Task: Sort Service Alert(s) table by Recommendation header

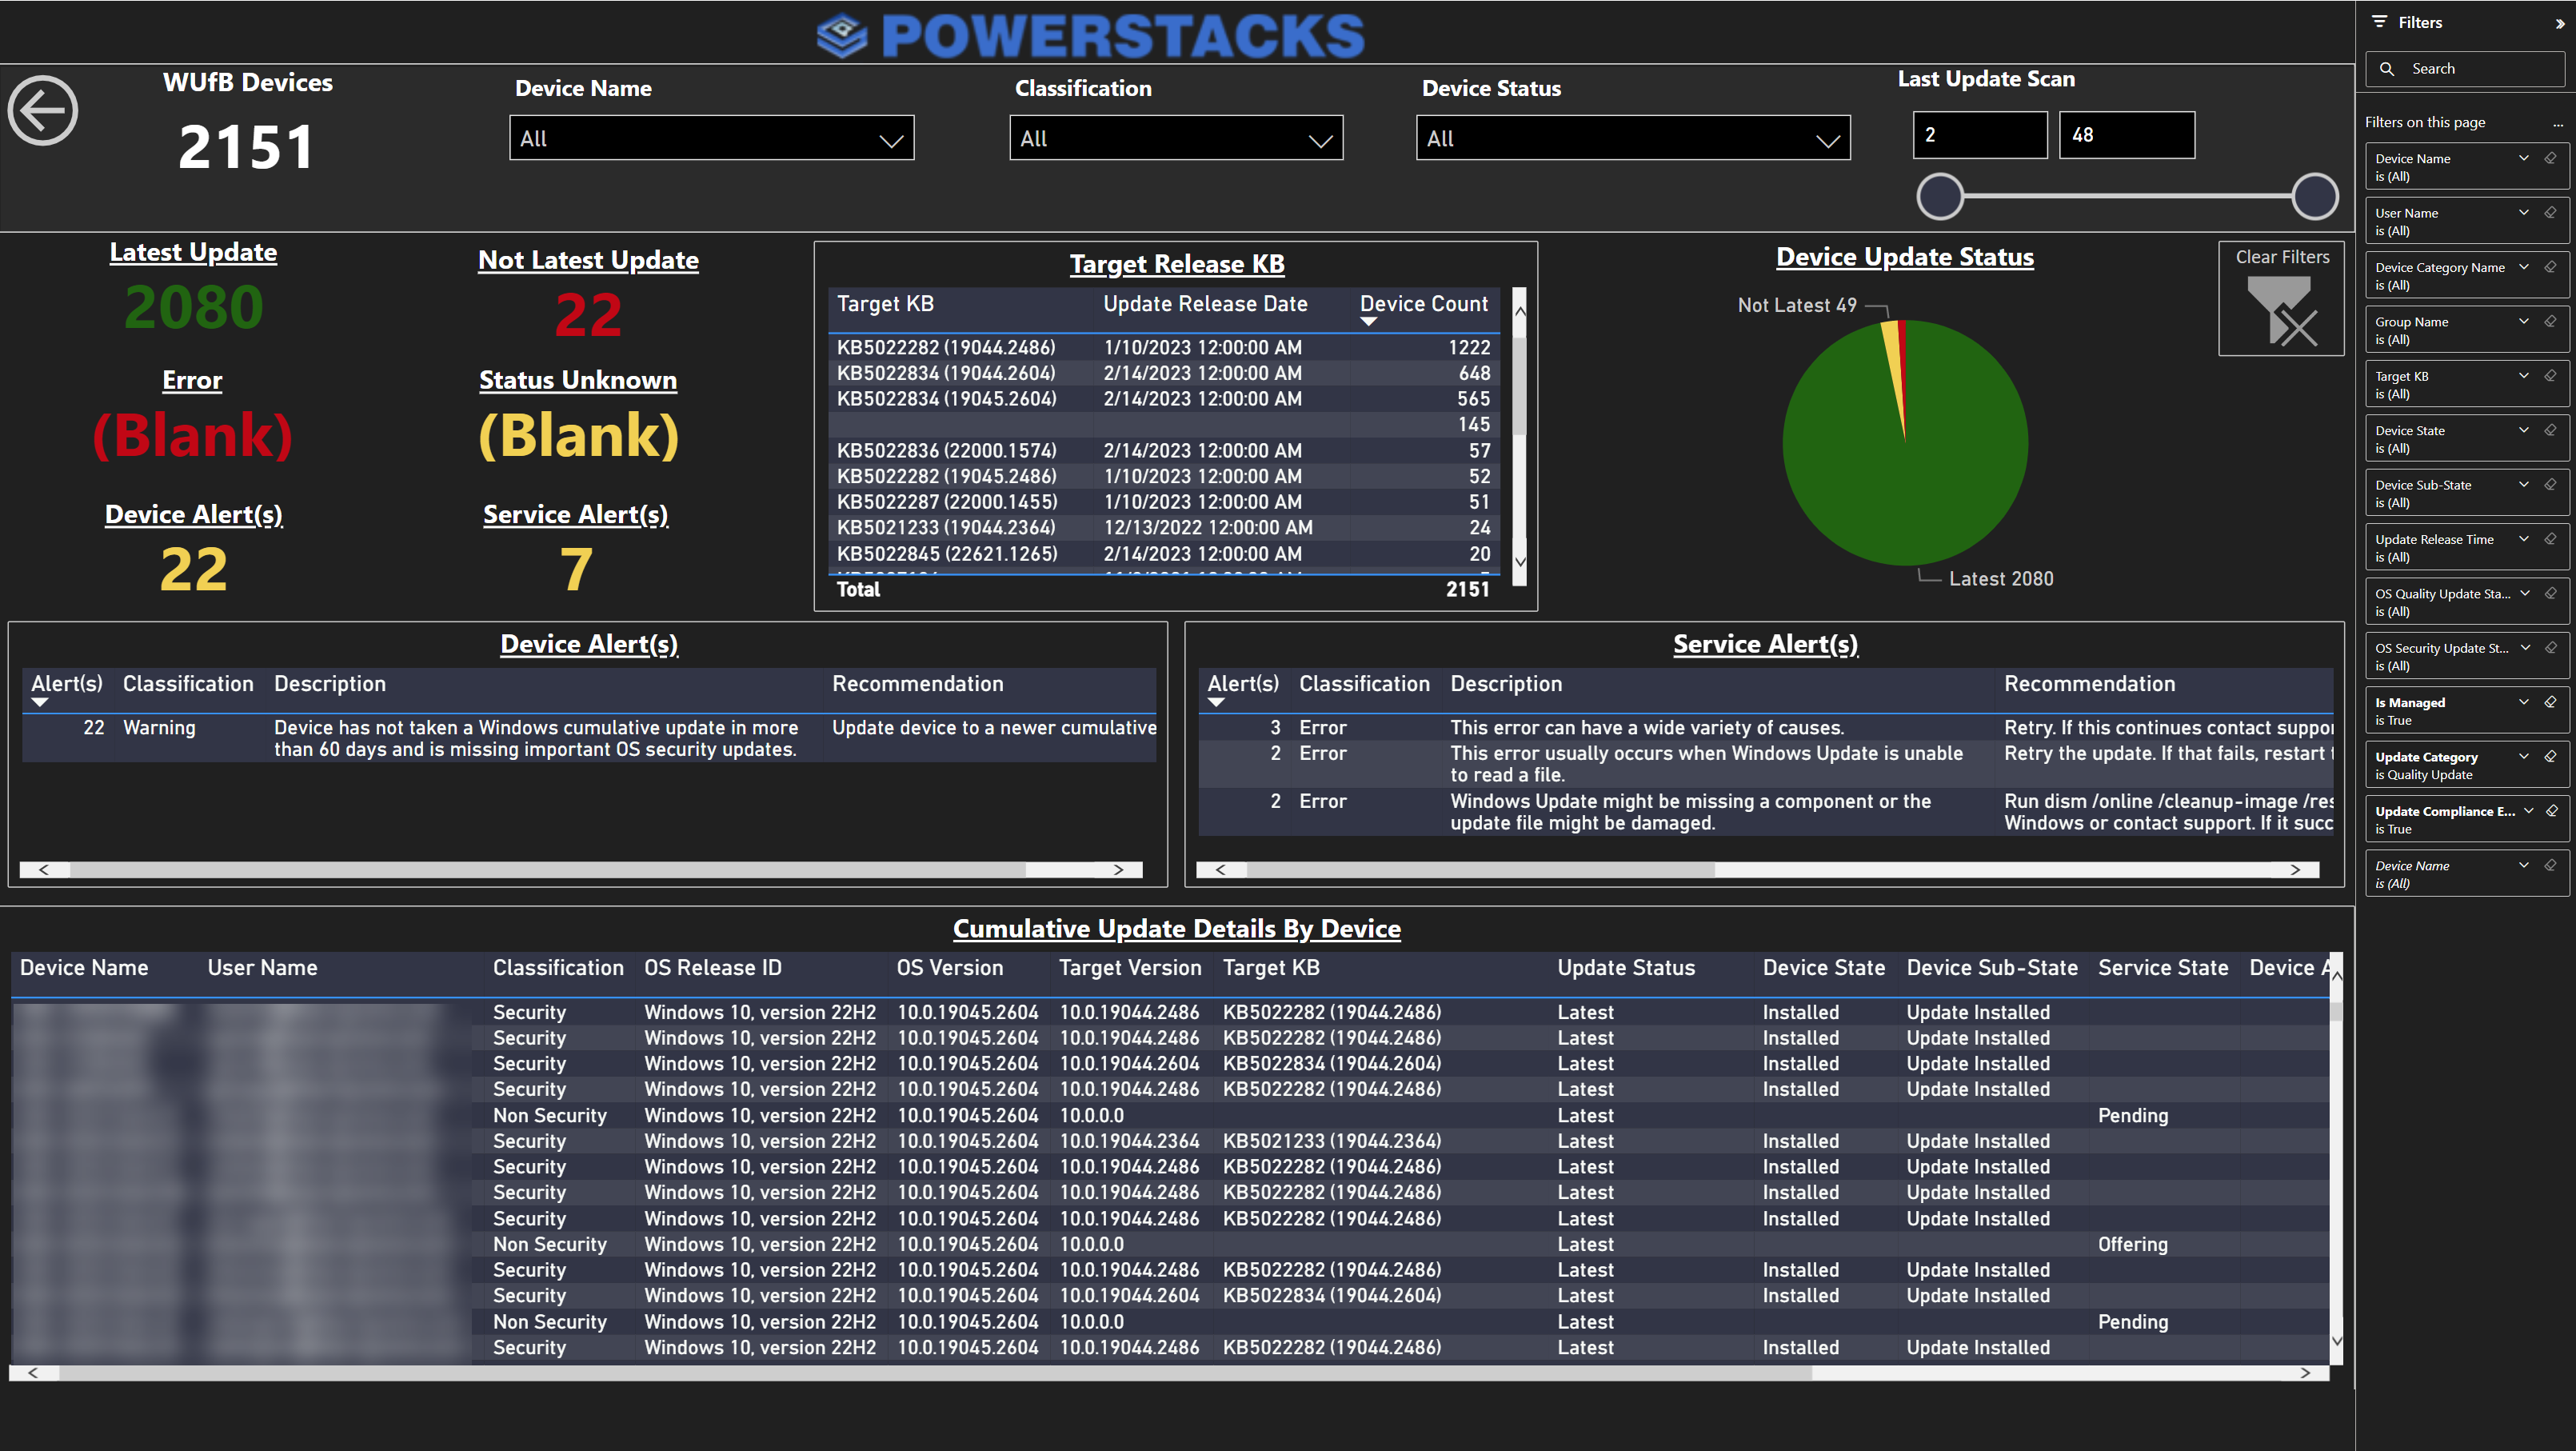Action: tap(2089, 684)
